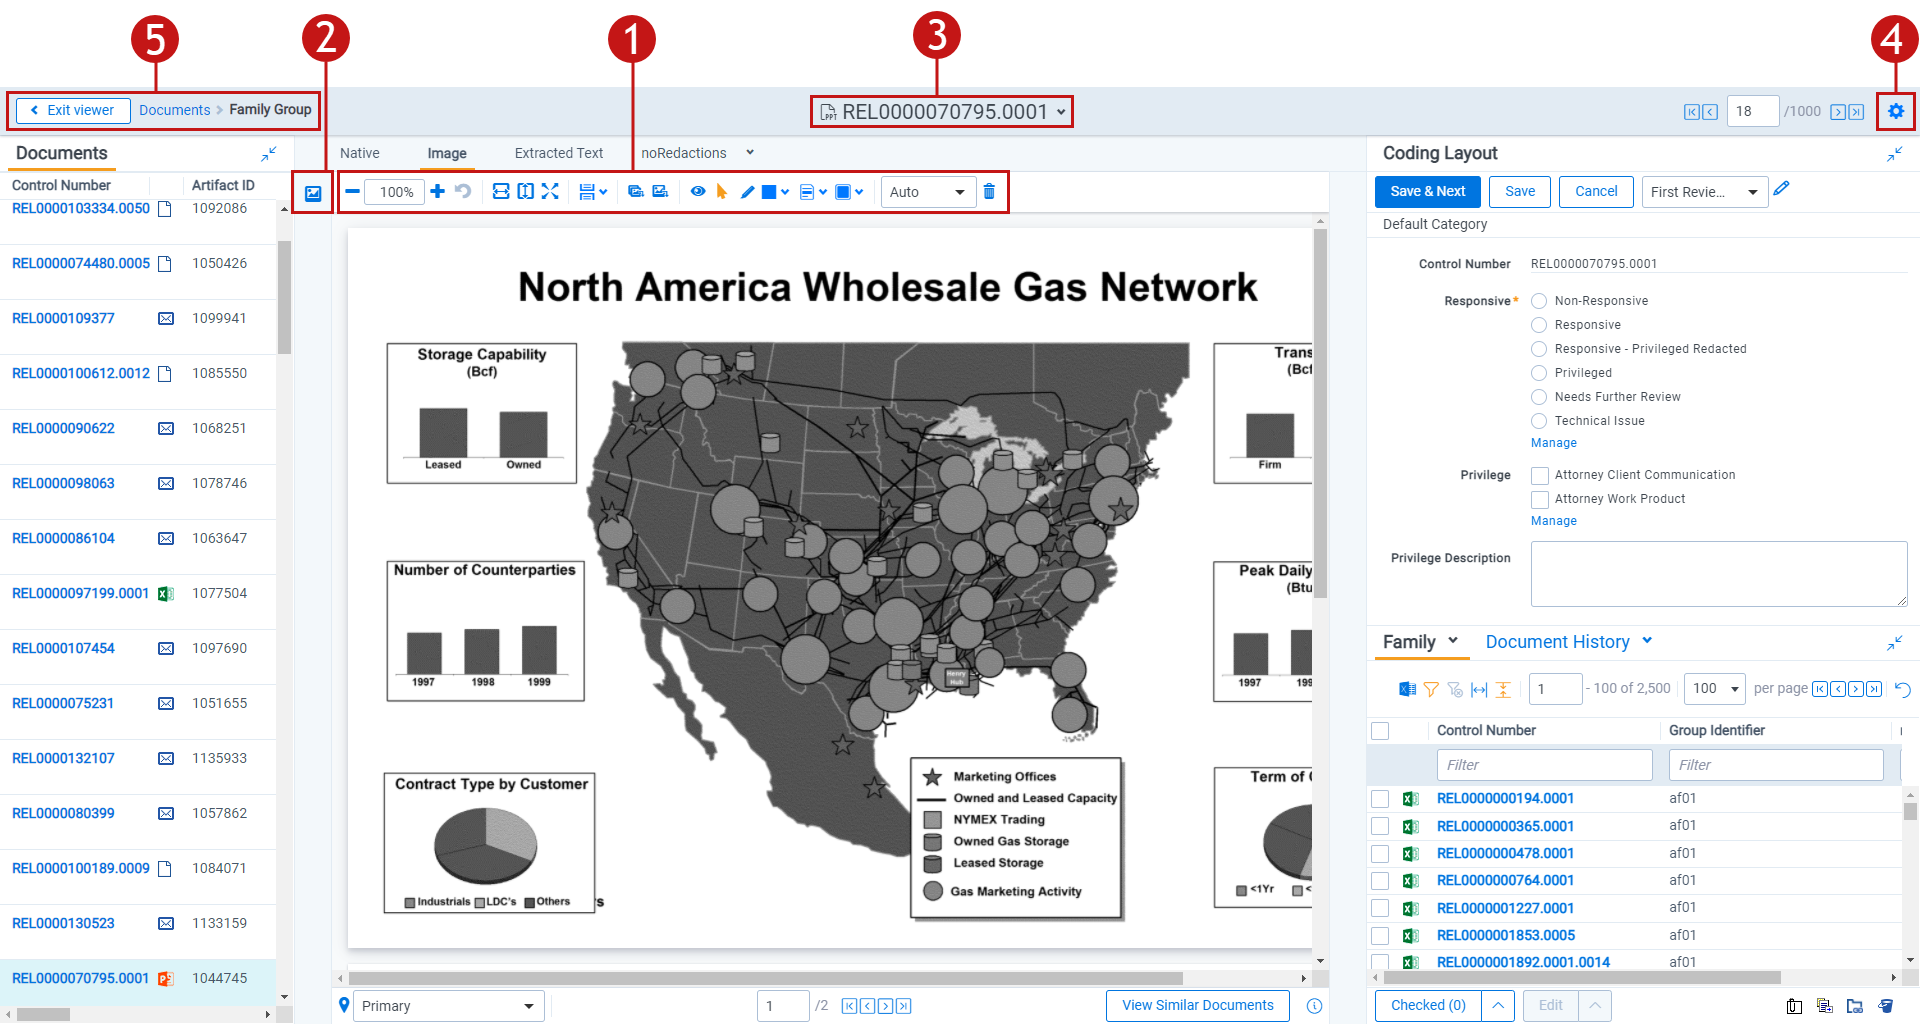Screen dimensions: 1920x1024
Task: Select the orange pointer selection tool
Action: (721, 191)
